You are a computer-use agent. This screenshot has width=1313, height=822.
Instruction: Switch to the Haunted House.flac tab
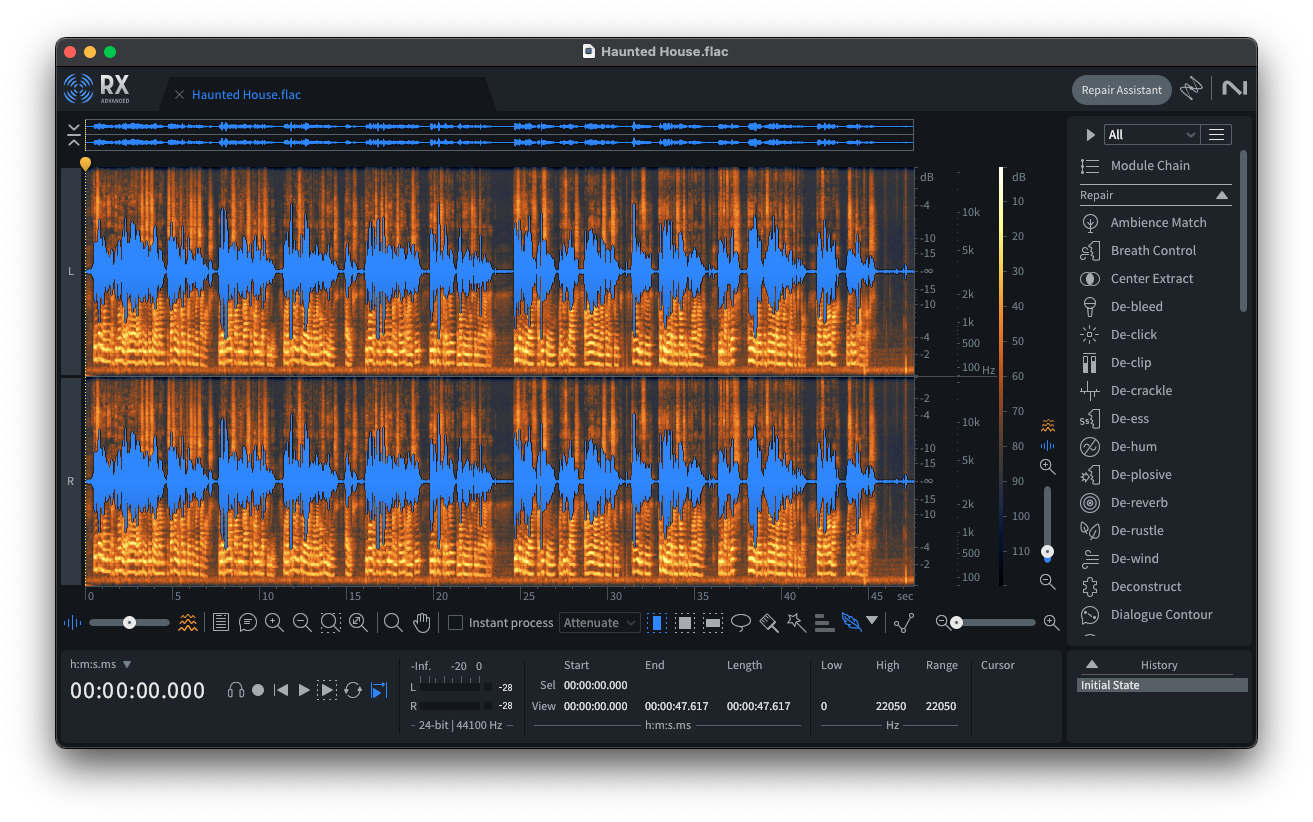tap(246, 95)
